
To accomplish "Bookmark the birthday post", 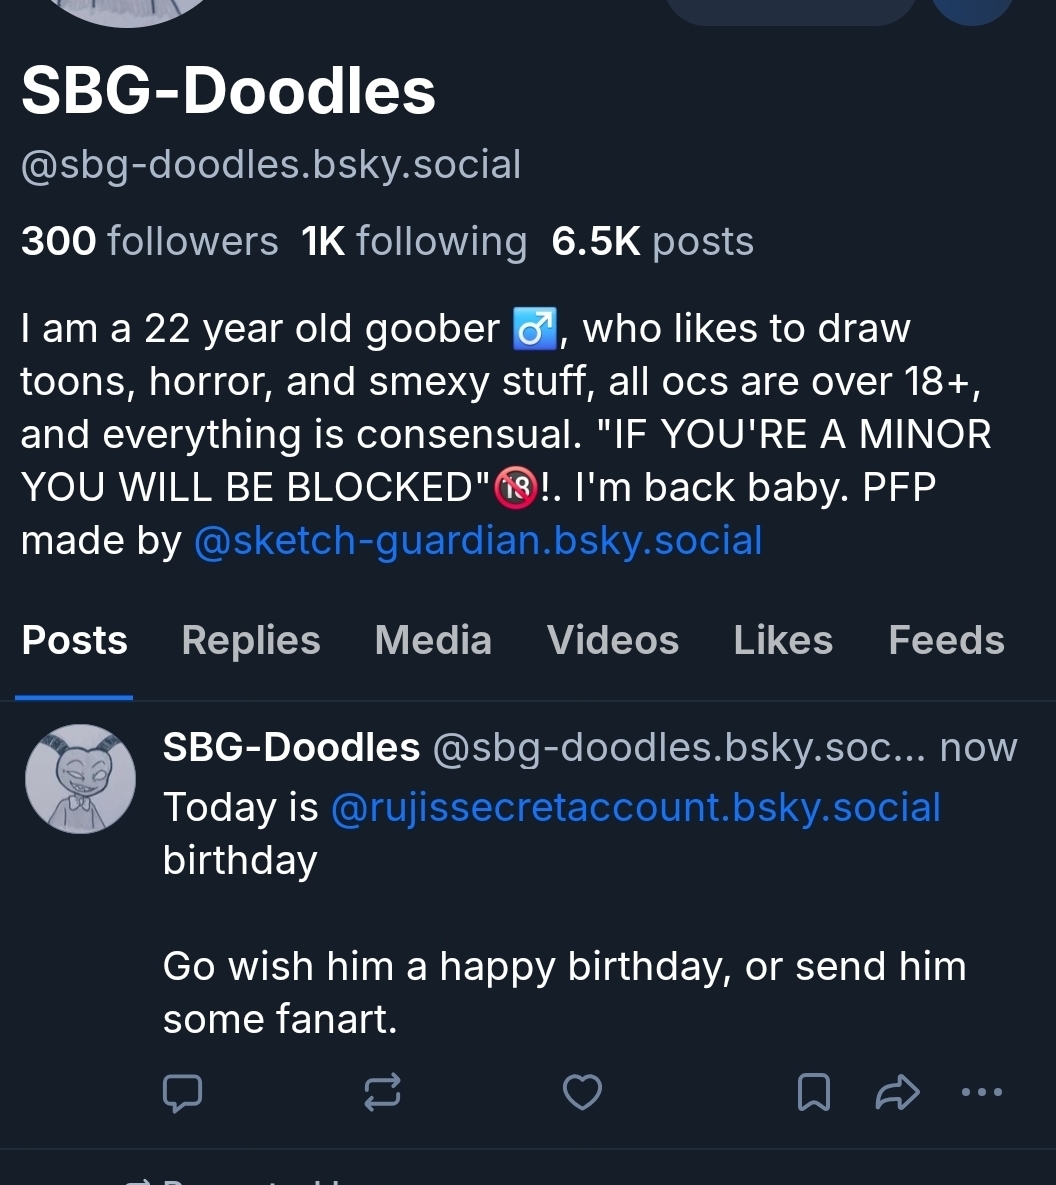I will coord(814,1092).
